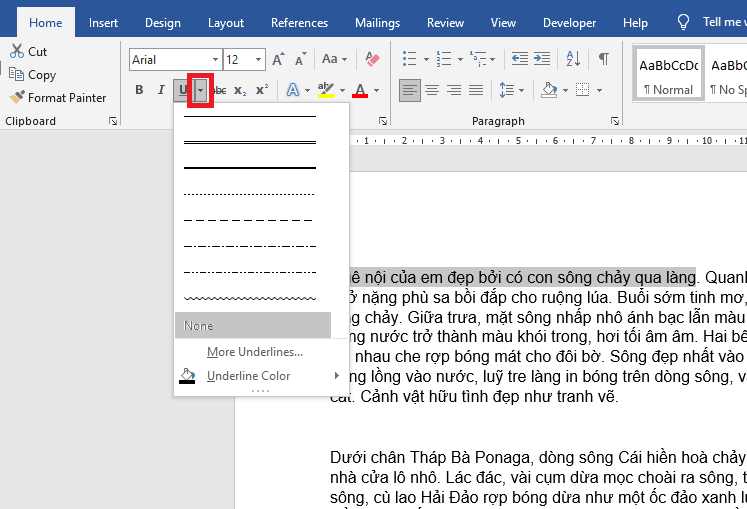Open the References tab

pos(299,22)
